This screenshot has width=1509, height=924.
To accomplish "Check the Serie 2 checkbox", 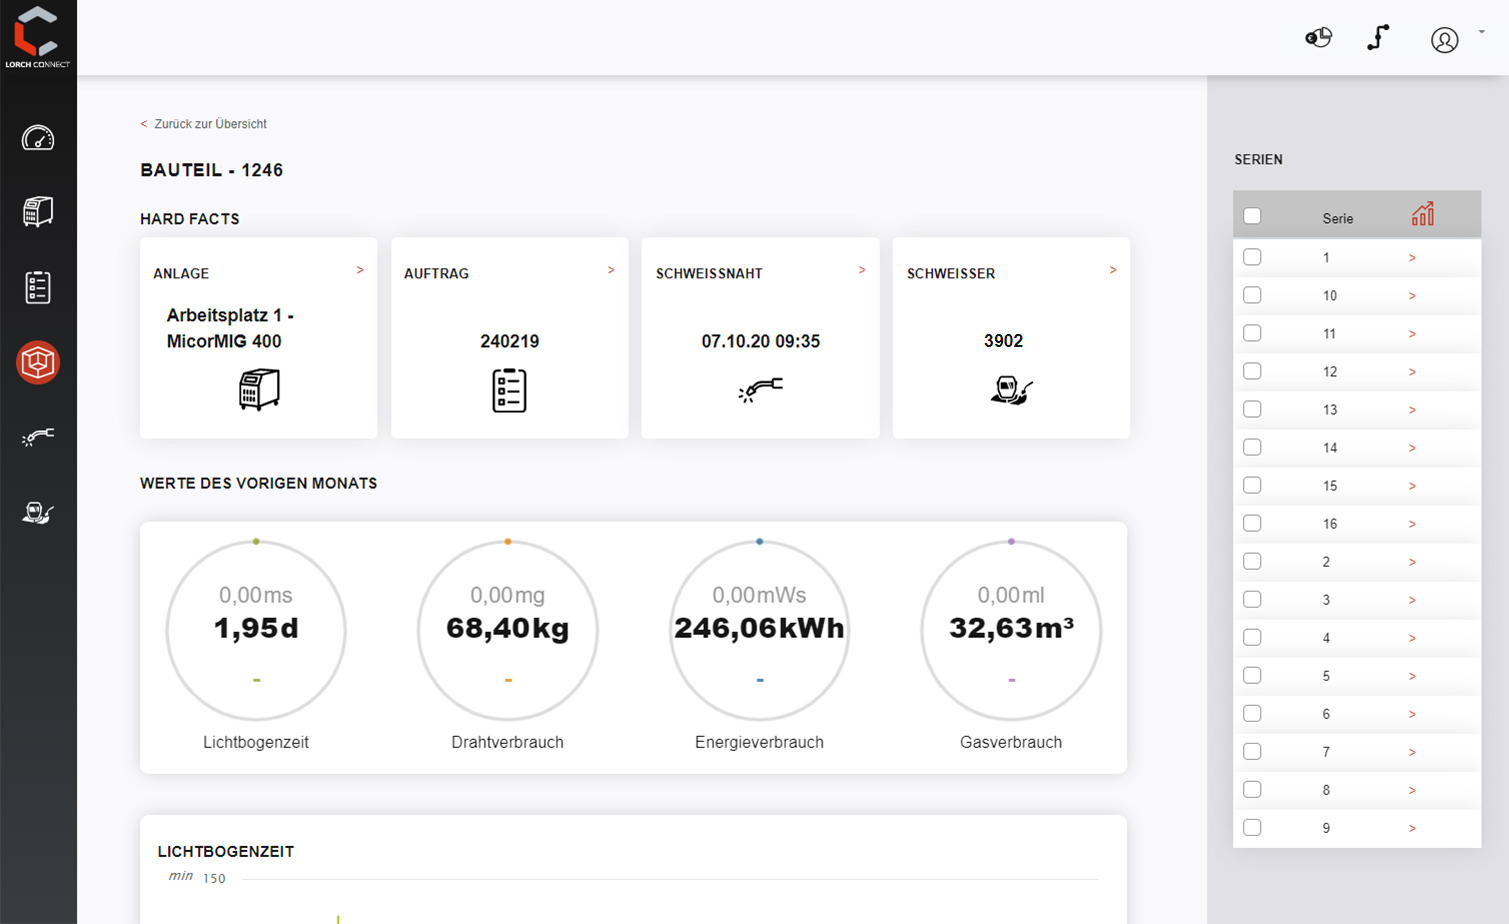I will [1252, 561].
